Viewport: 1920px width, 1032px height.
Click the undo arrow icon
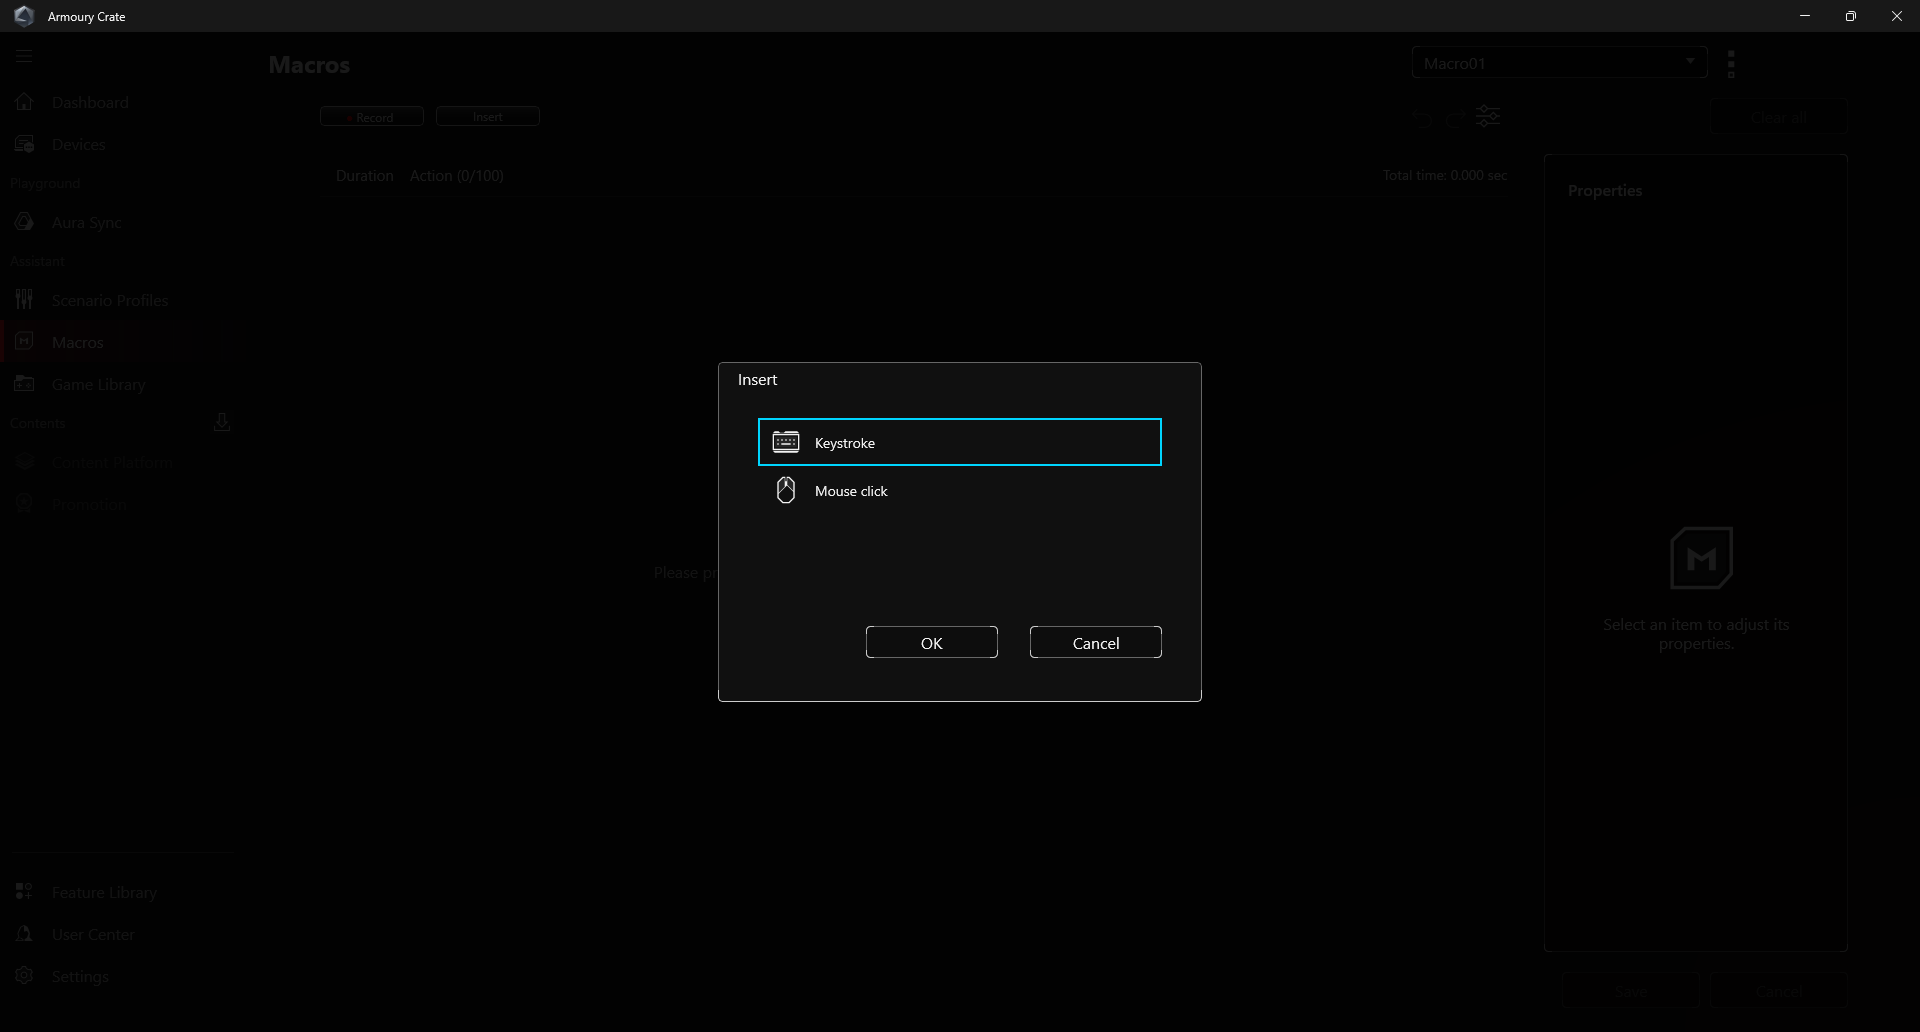point(1422,118)
